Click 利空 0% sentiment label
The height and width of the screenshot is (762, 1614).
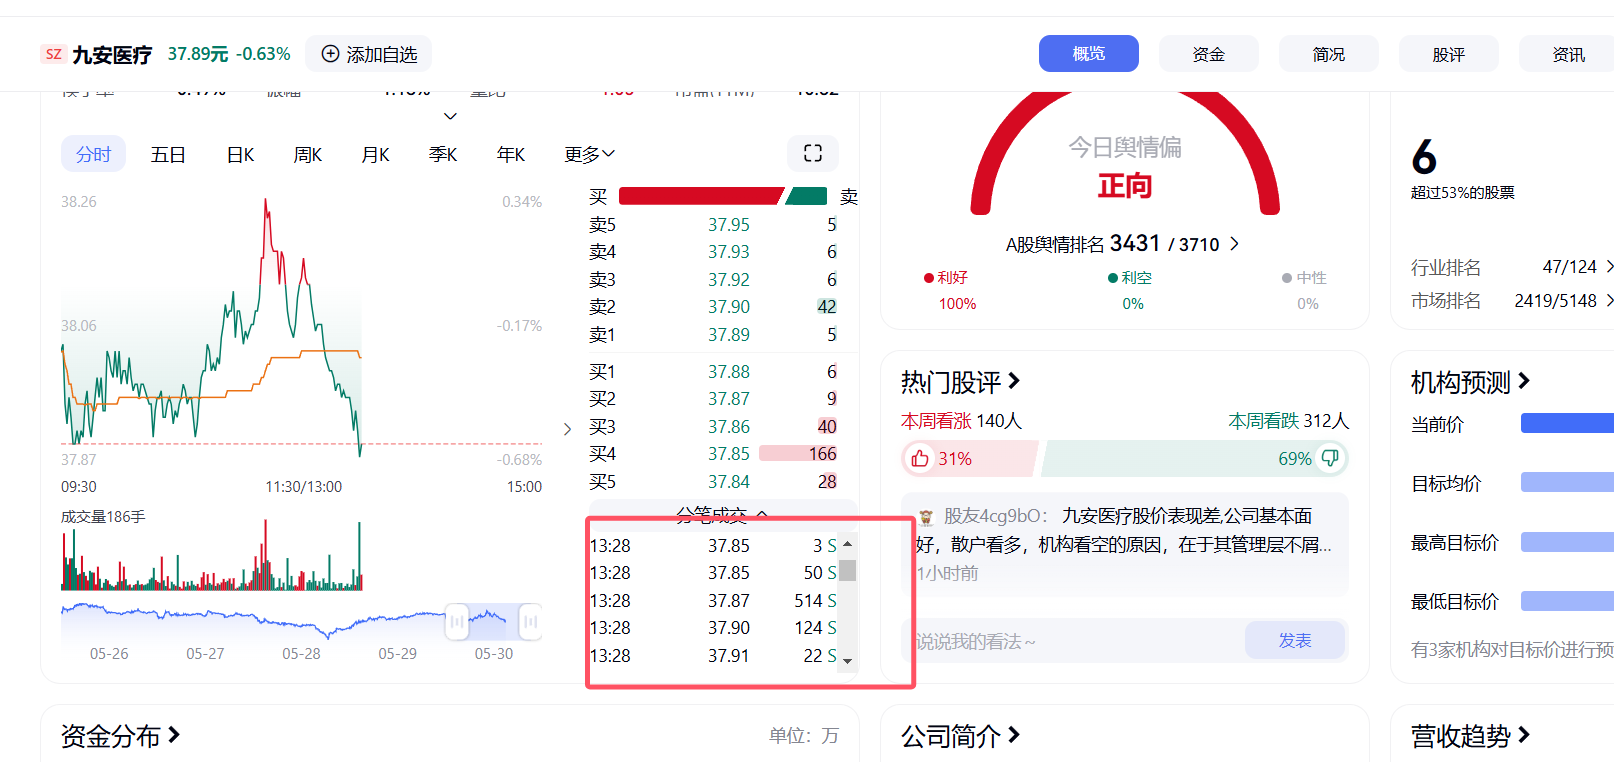tap(1131, 290)
